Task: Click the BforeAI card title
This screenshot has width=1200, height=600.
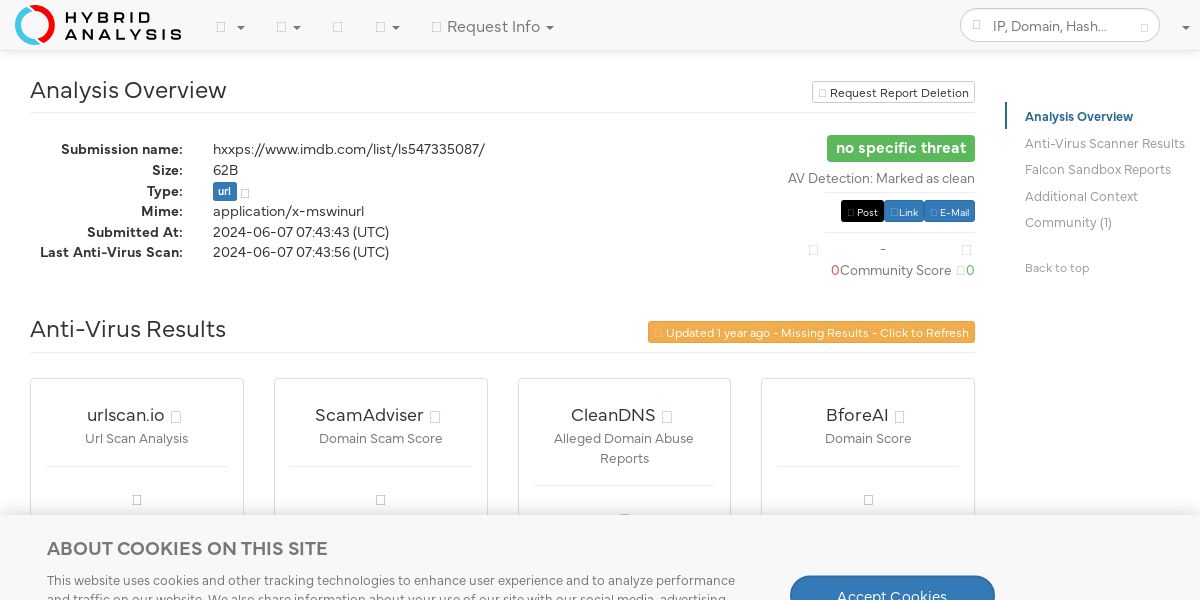Action: tap(857, 415)
